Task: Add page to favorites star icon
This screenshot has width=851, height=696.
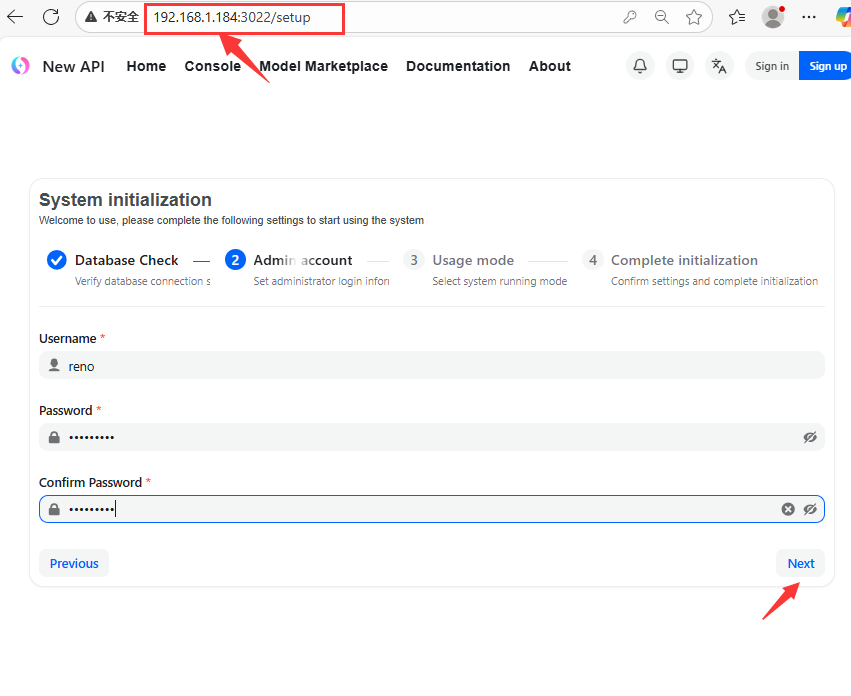Action: tap(694, 17)
